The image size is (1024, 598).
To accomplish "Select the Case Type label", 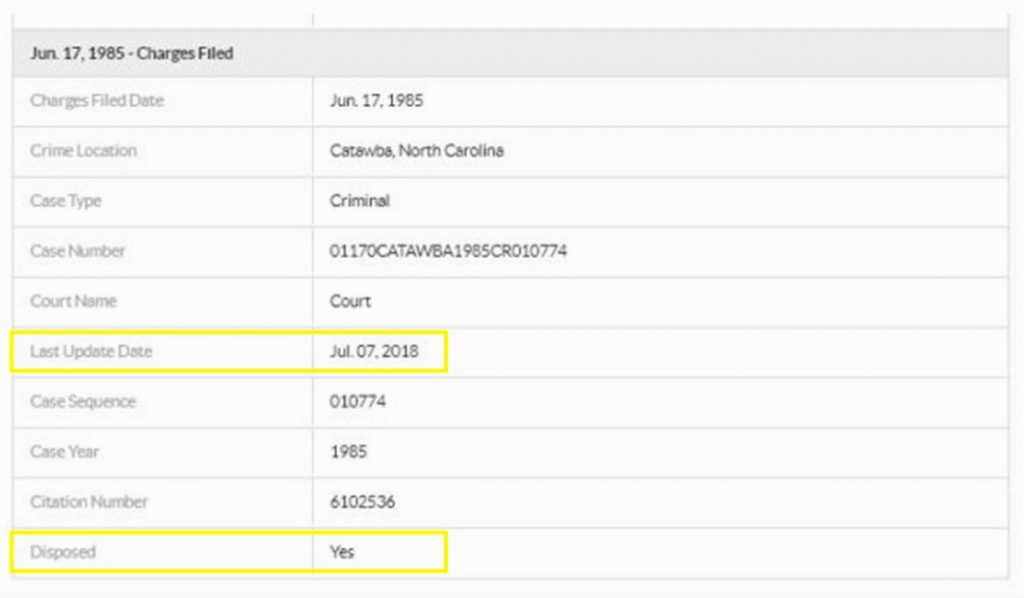I will pyautogui.click(x=65, y=201).
